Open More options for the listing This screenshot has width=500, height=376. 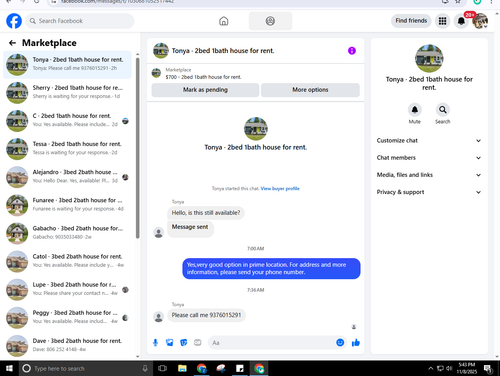tap(310, 90)
